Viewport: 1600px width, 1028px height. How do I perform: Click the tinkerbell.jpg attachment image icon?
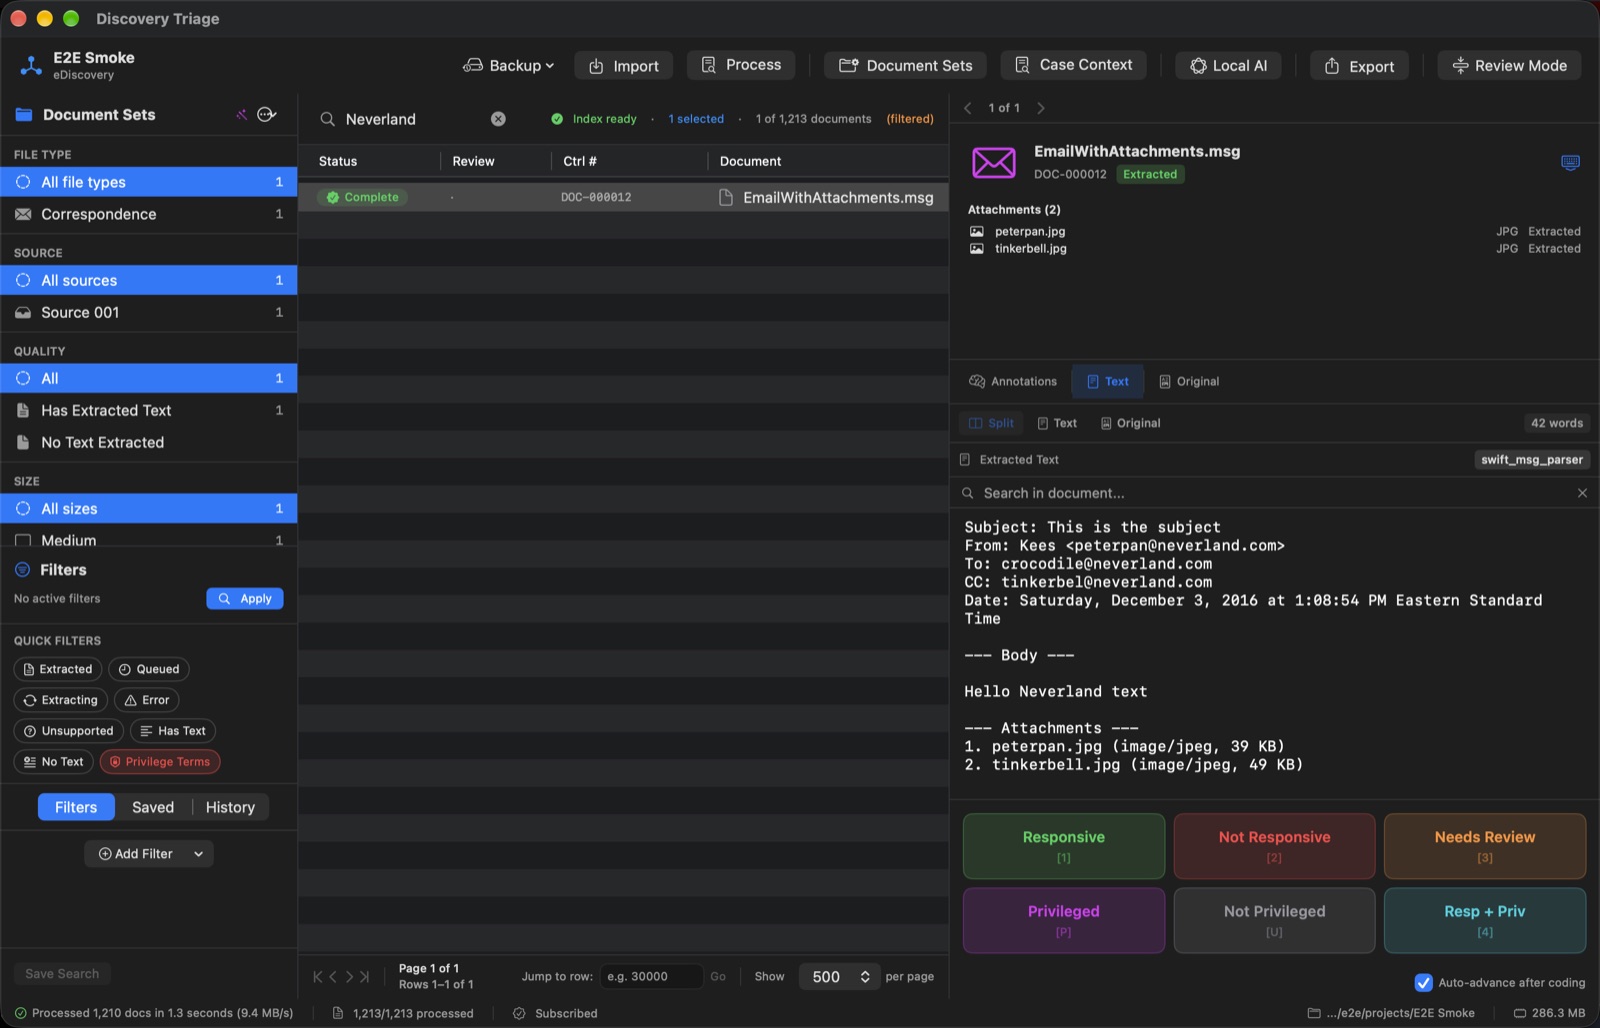(977, 249)
